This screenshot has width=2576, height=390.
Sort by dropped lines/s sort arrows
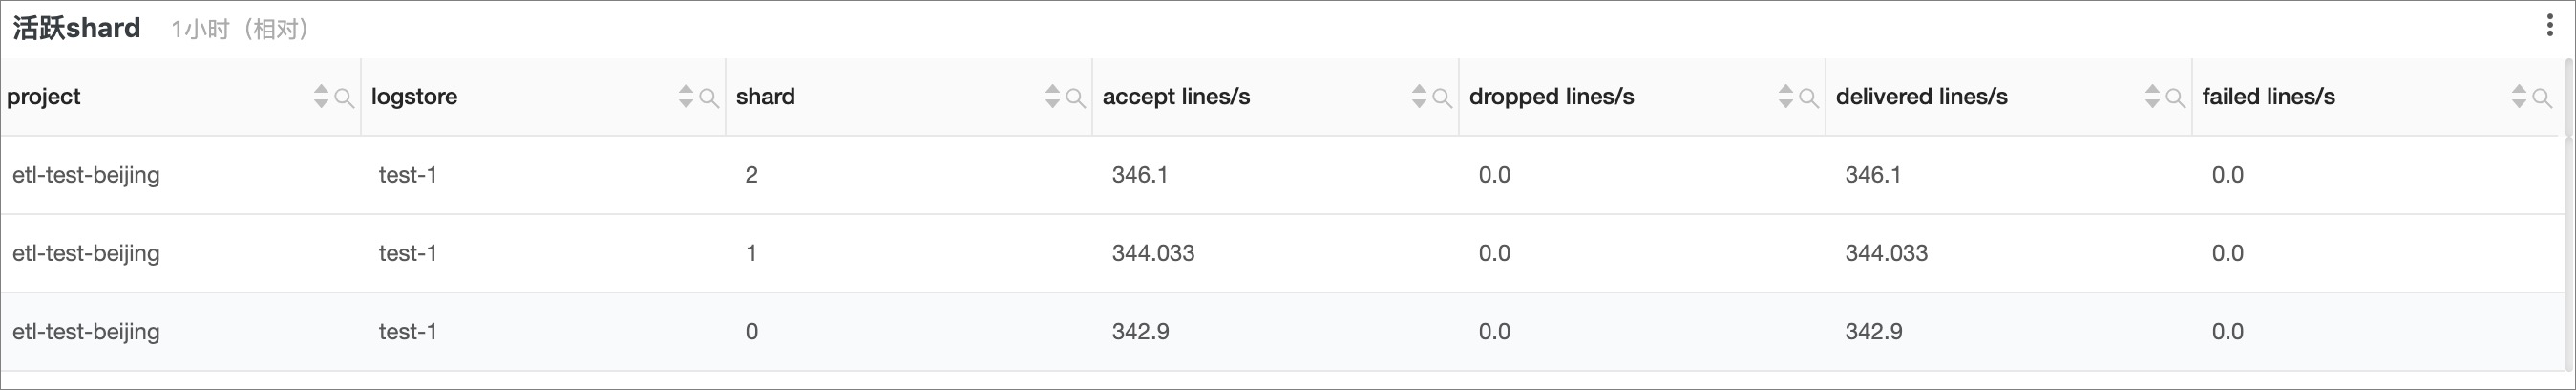coord(1786,96)
